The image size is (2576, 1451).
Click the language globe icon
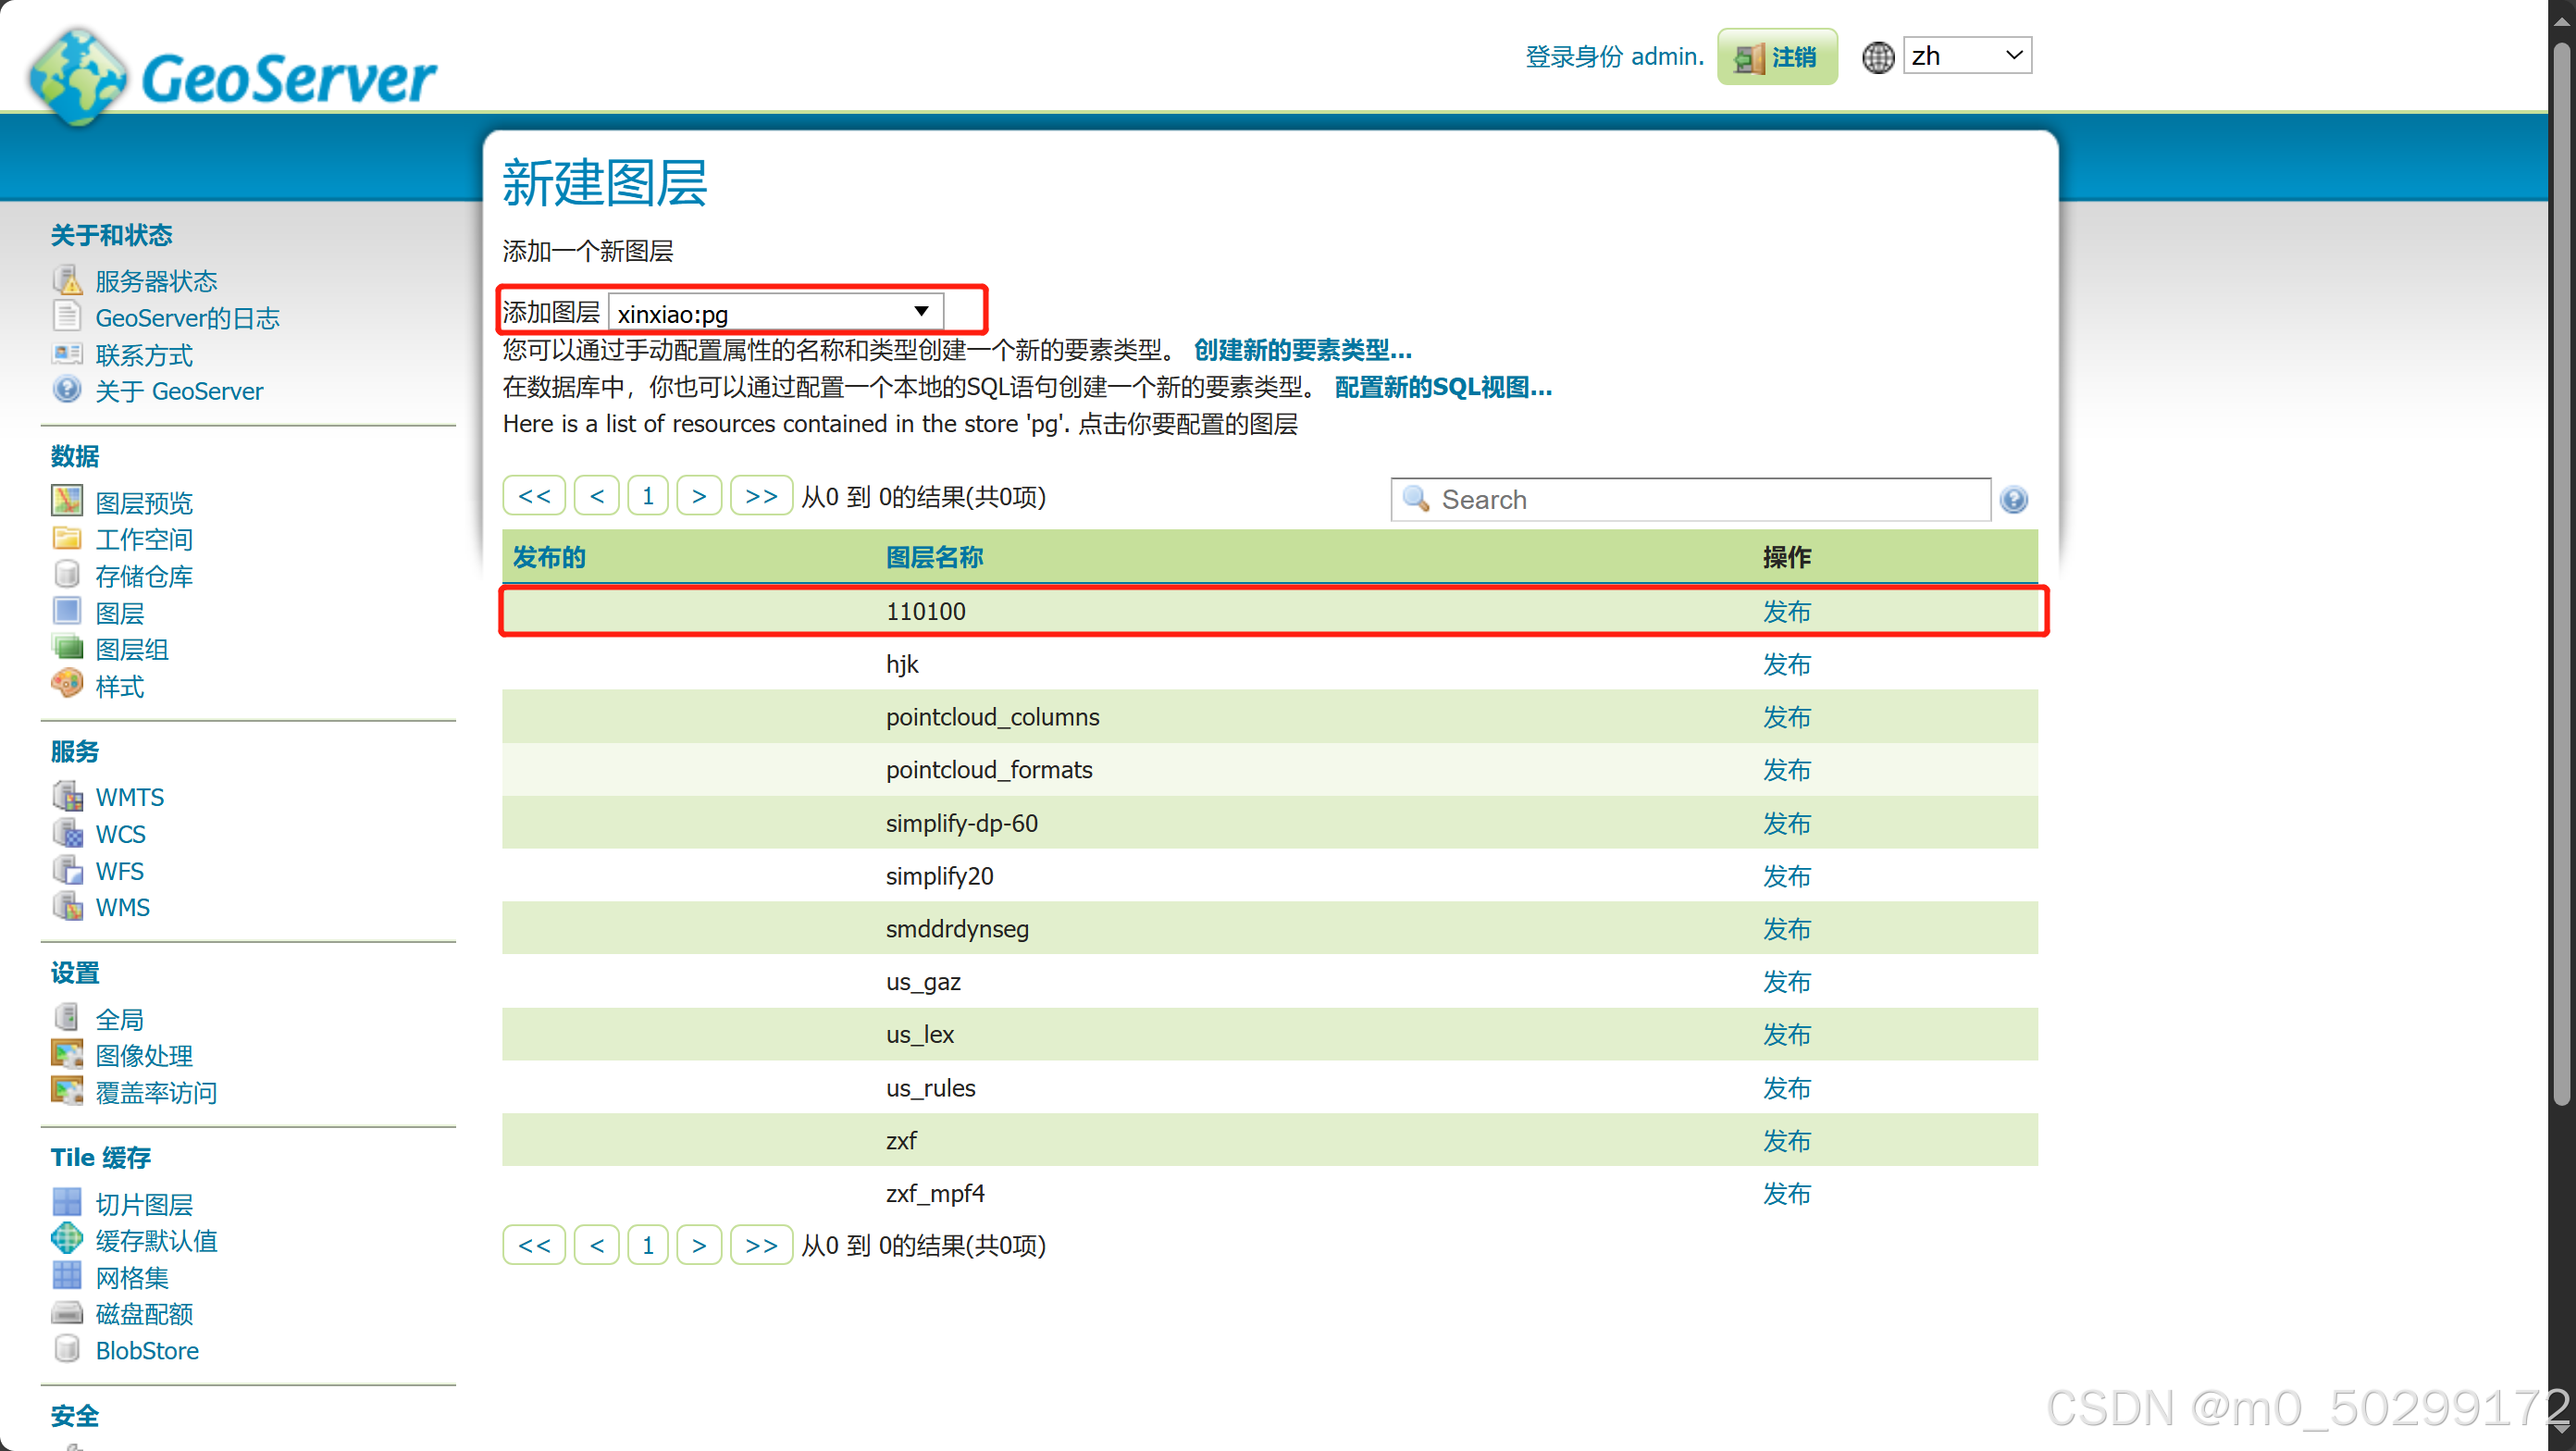(x=1879, y=57)
